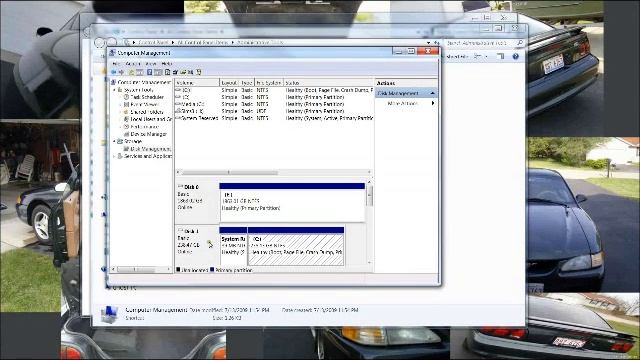
Task: Select Disk Management in the tree
Action: tap(151, 149)
